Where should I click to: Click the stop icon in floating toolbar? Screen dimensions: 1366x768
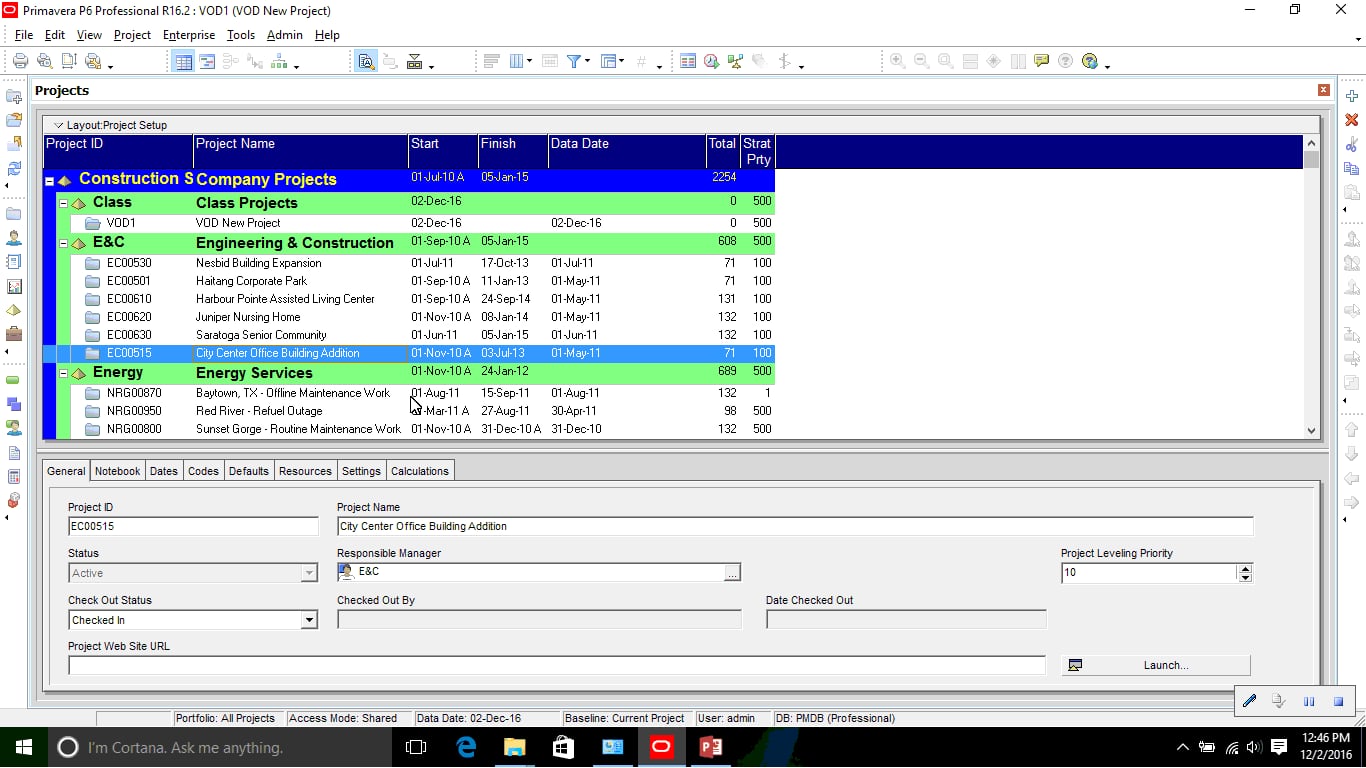(1338, 701)
